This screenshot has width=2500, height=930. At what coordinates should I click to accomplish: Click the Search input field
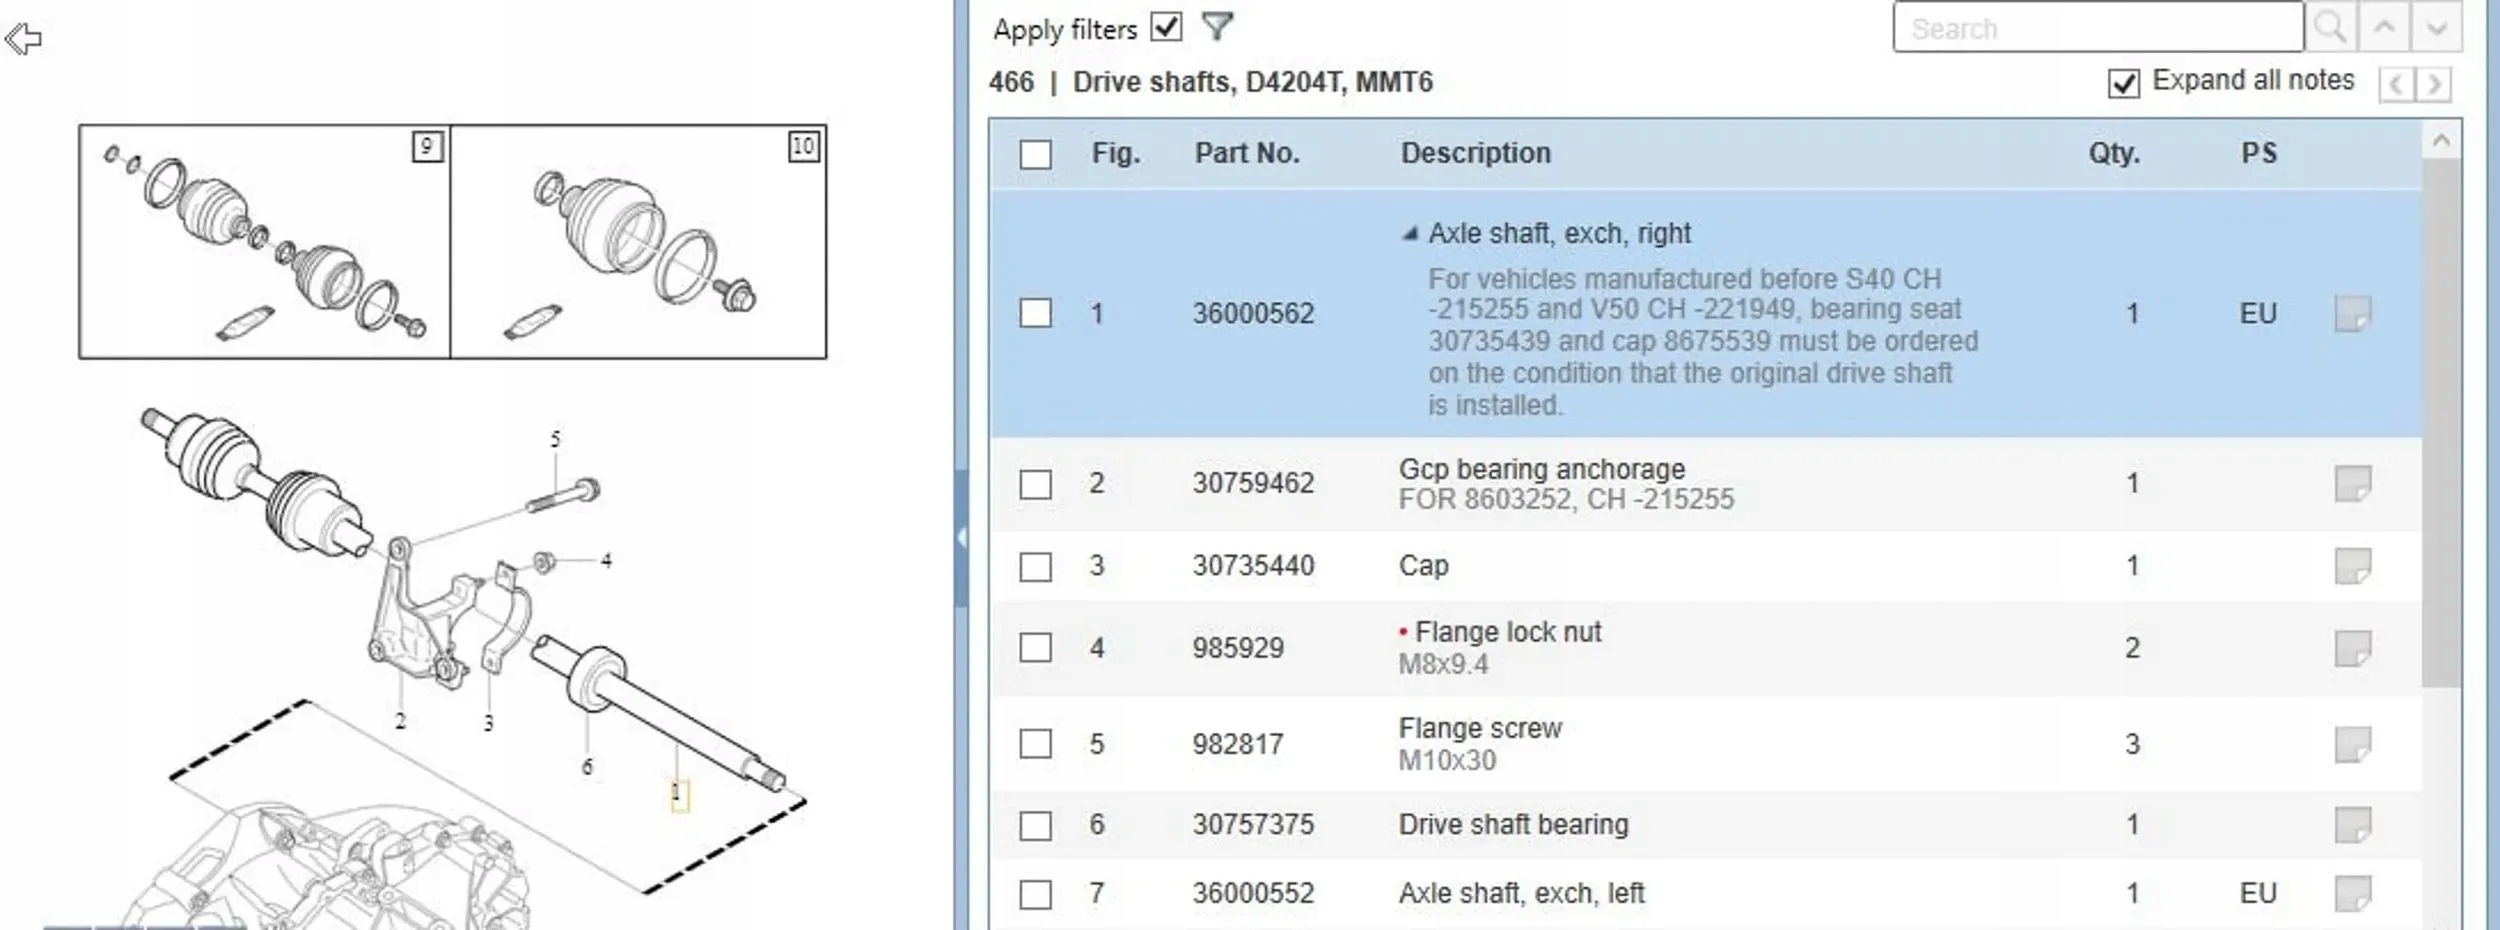(x=2098, y=27)
